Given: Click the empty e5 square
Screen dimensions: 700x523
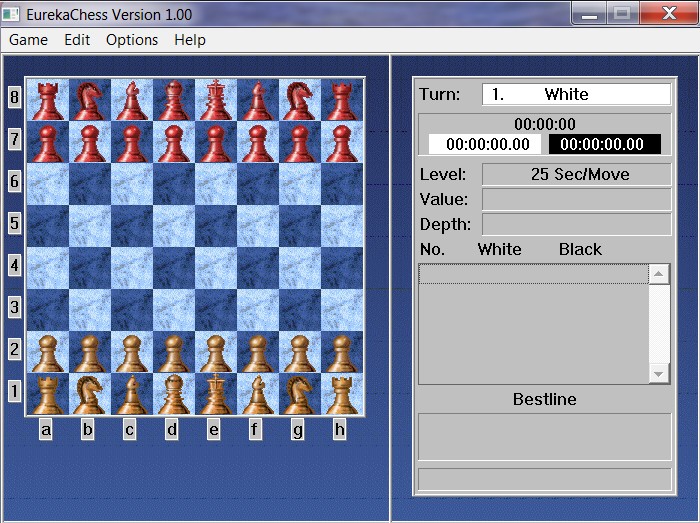Looking at the screenshot, I should pyautogui.click(x=216, y=226).
